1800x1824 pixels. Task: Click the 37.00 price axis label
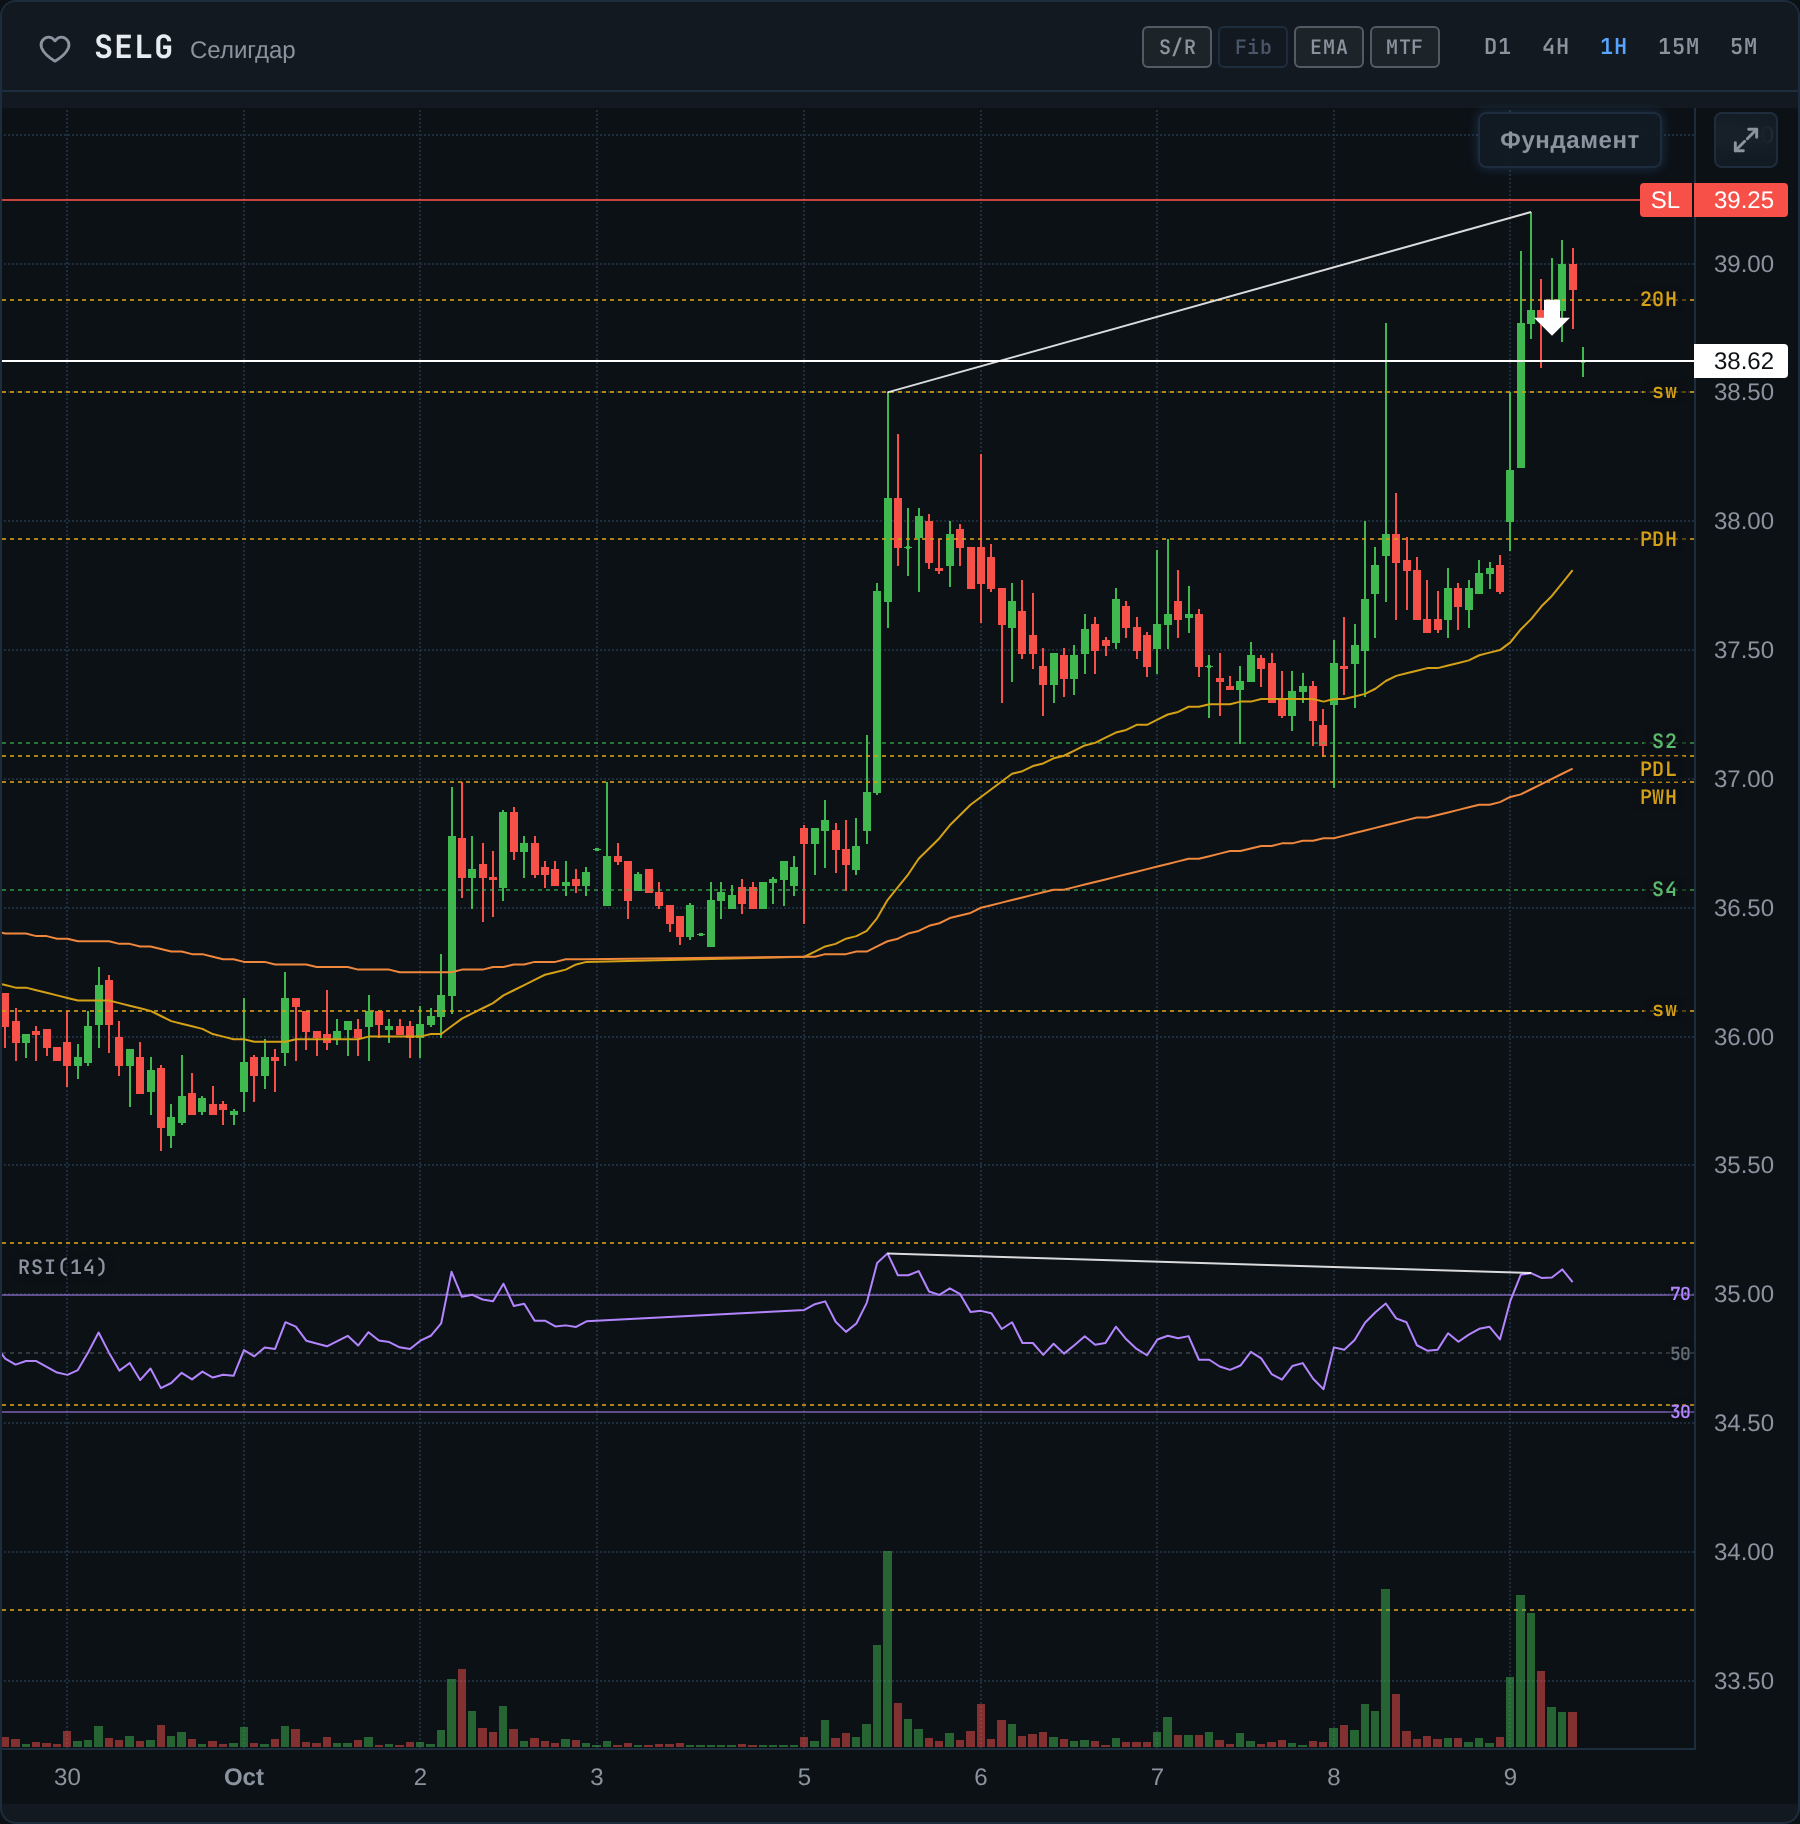1743,779
